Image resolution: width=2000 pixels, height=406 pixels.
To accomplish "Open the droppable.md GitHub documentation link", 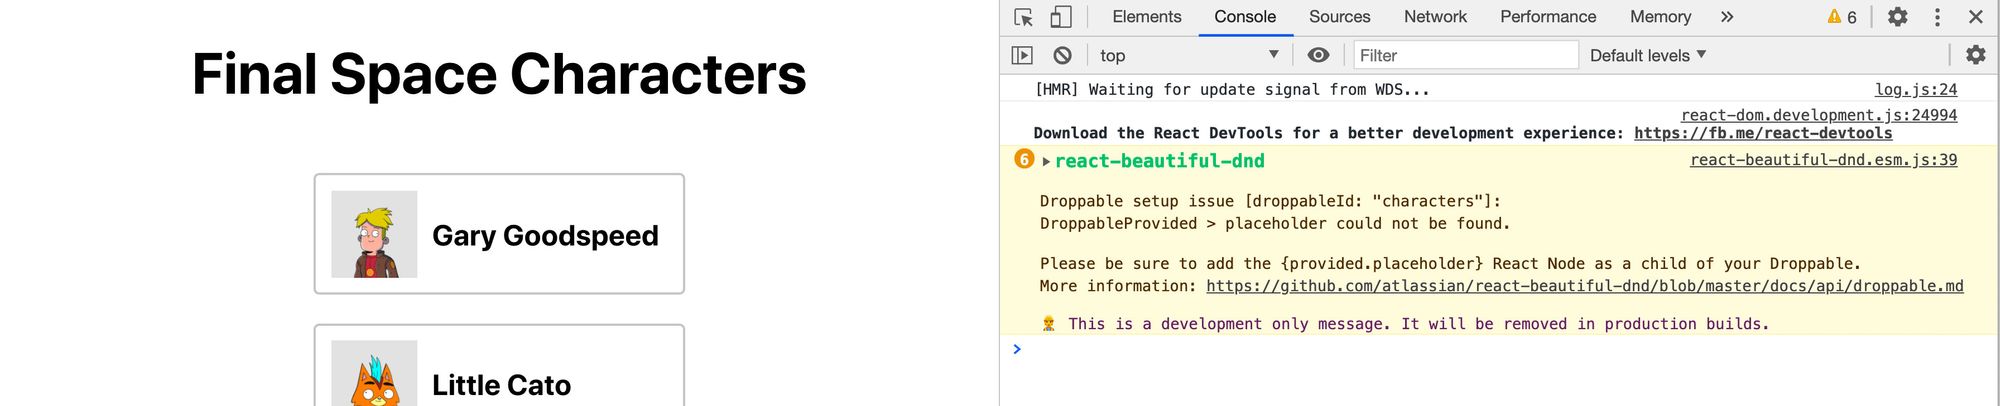I will click(1584, 286).
